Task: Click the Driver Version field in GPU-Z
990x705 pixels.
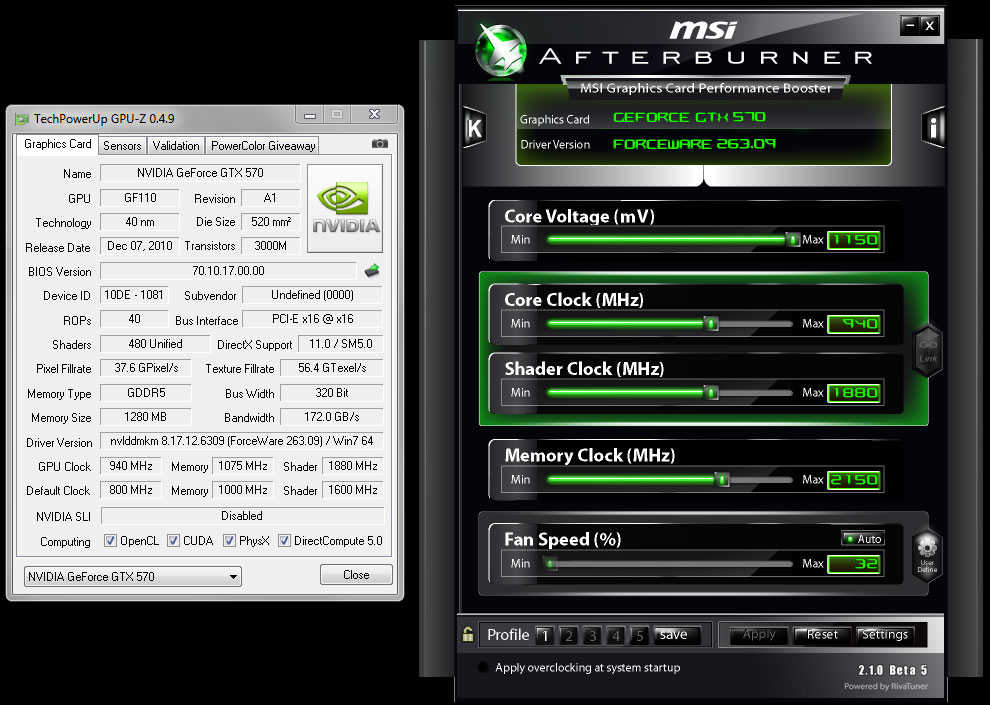Action: point(242,441)
